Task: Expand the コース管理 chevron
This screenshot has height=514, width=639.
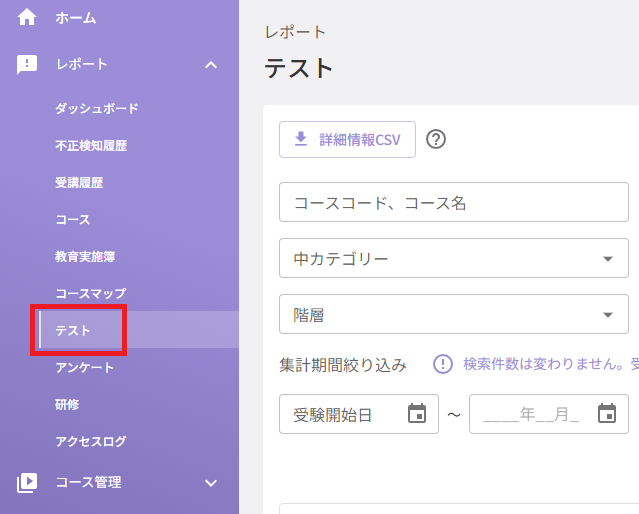Action: (211, 483)
